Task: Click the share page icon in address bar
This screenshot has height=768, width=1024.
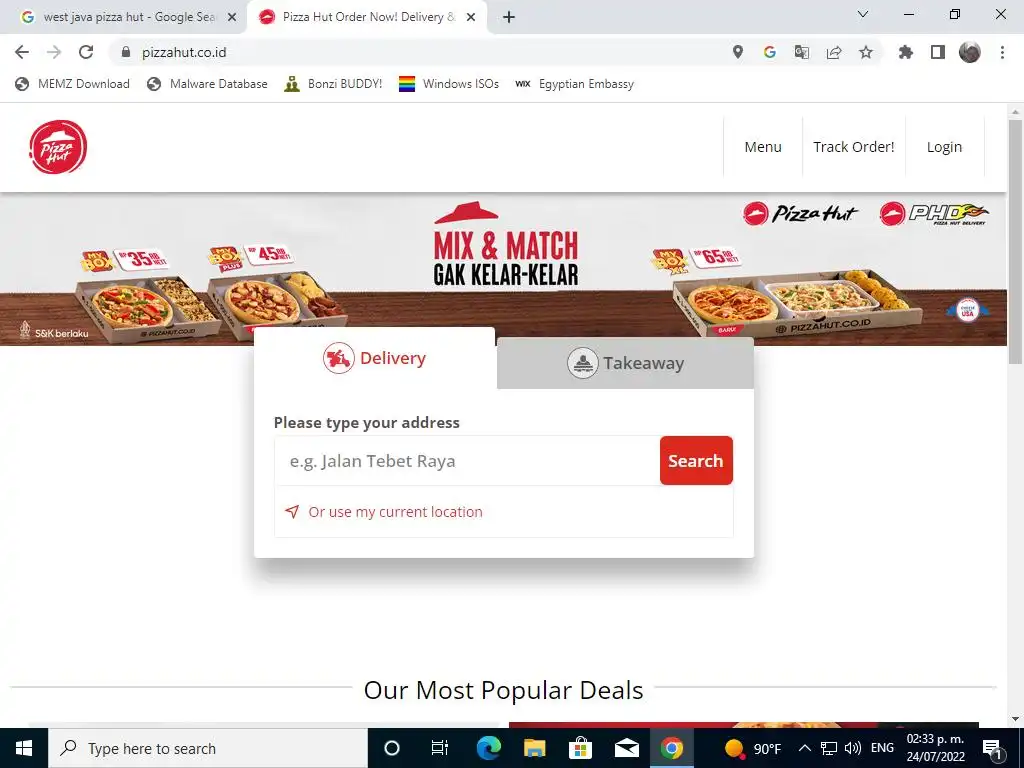Action: pyautogui.click(x=834, y=52)
